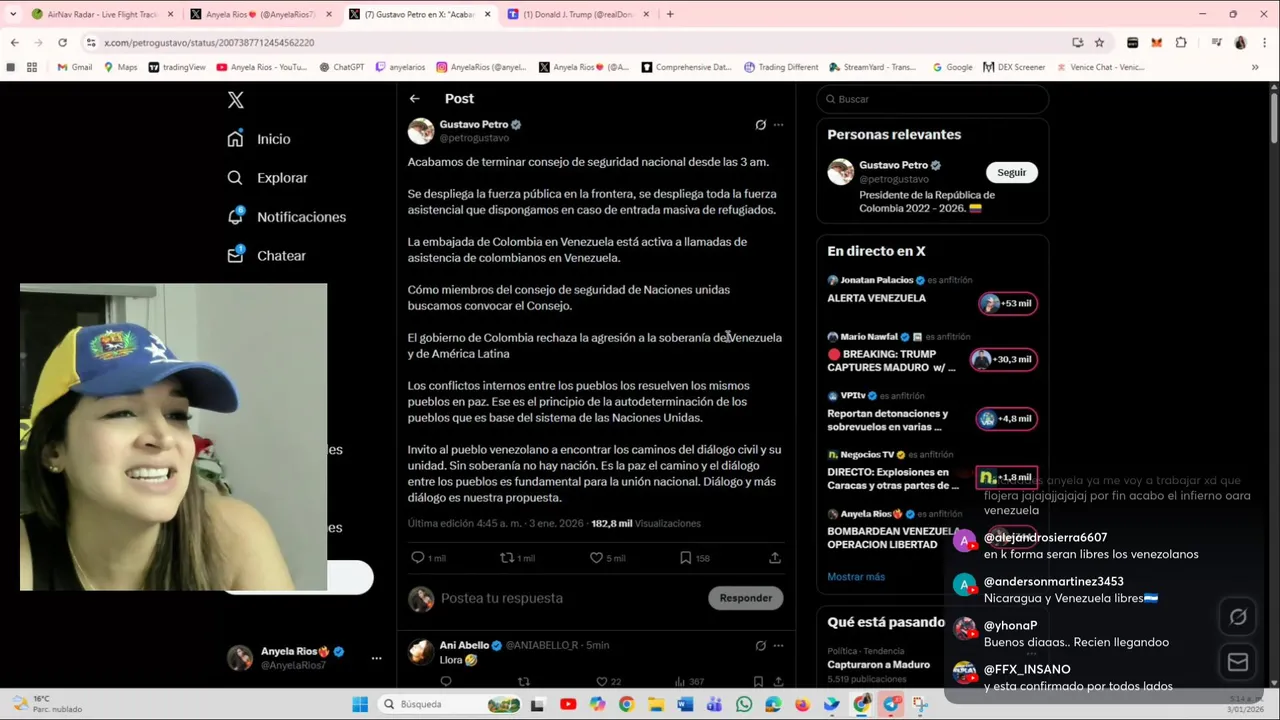Click the taskbar Búsqueda search box

(450, 704)
